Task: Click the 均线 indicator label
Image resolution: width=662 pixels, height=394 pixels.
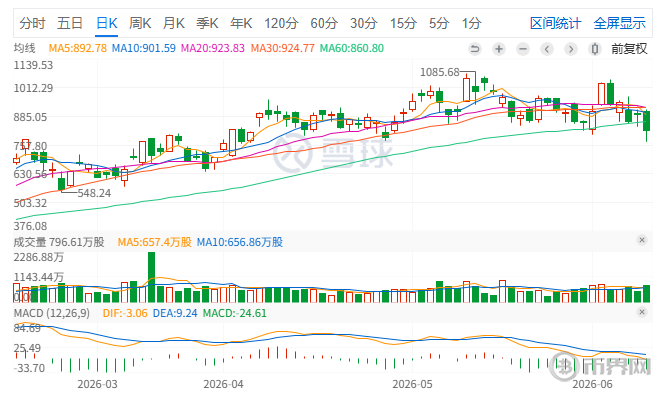Action: coord(24,48)
